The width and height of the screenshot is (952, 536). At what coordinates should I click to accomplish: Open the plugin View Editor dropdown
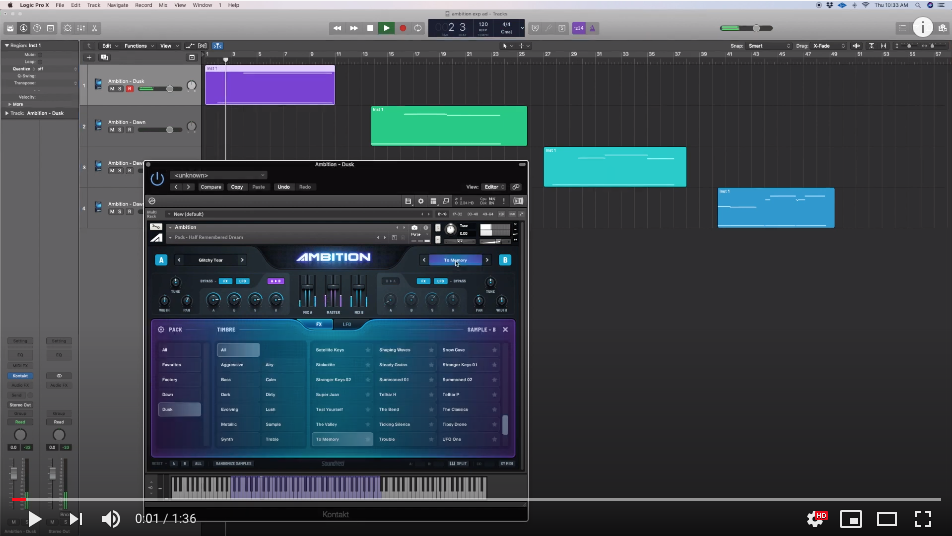(493, 187)
